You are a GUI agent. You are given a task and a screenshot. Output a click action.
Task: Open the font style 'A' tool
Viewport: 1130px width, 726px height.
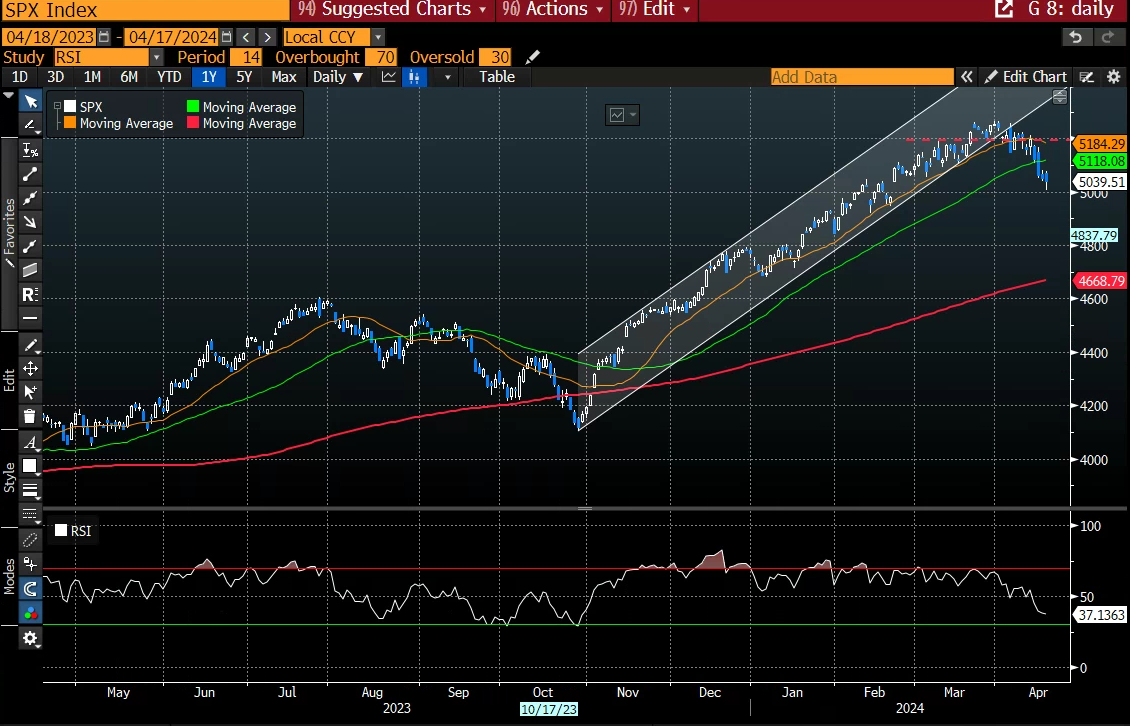tap(30, 442)
